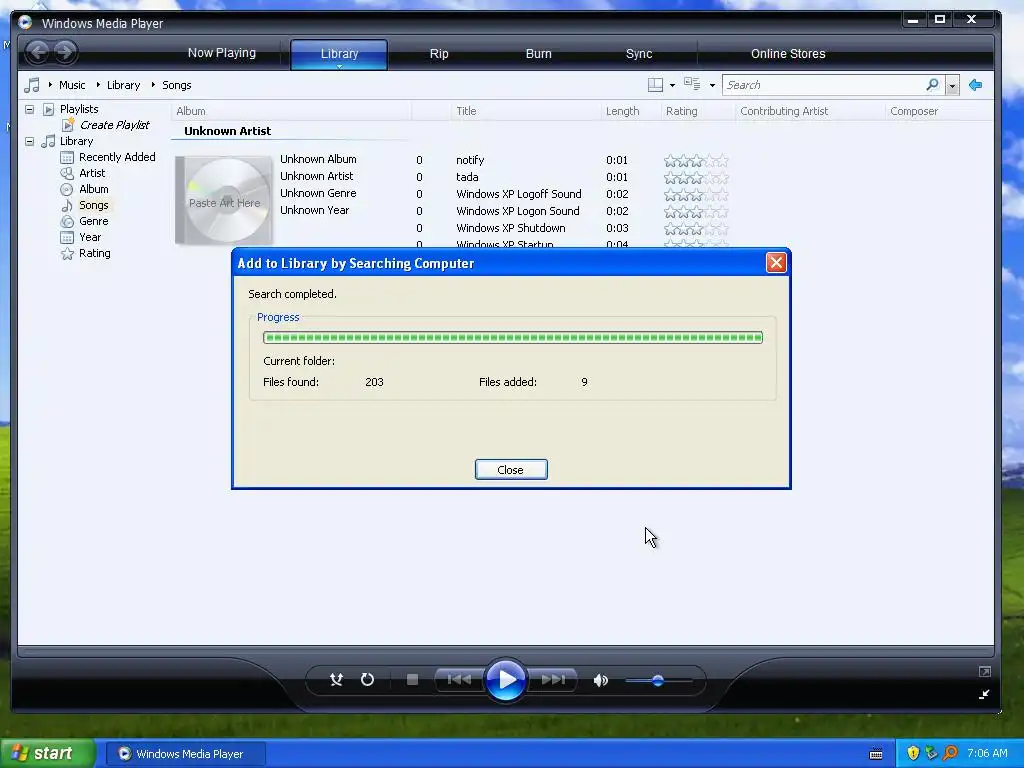Viewport: 1024px width, 768px height.
Task: Select Create Playlist in sidebar
Action: [x=114, y=125]
